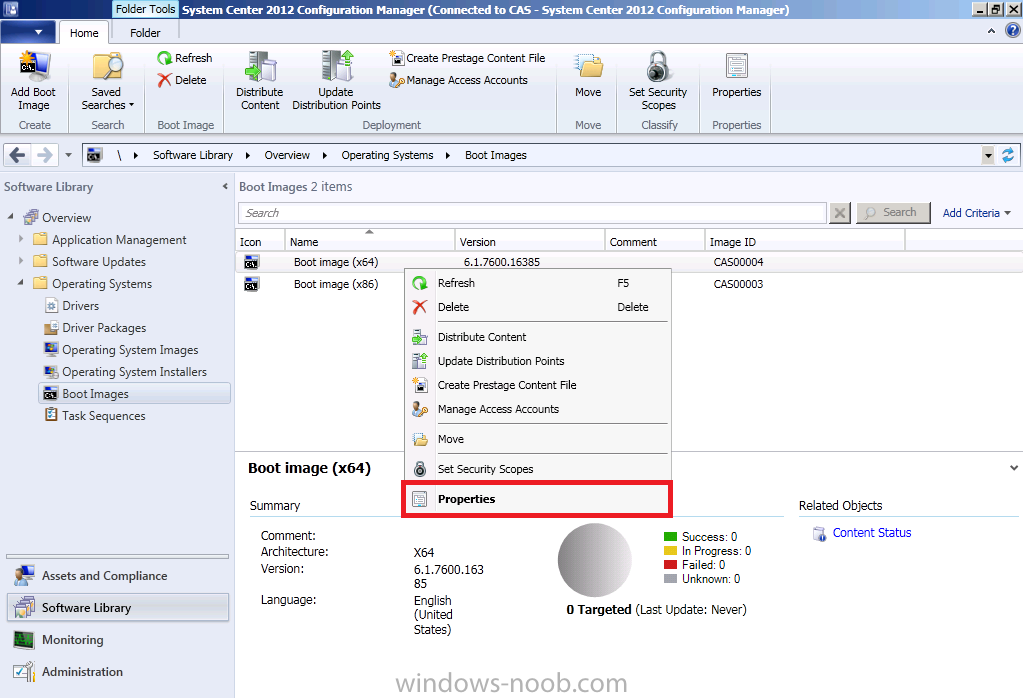1023x698 pixels.
Task: Open the application menu dropdown button
Action: click(x=26, y=31)
